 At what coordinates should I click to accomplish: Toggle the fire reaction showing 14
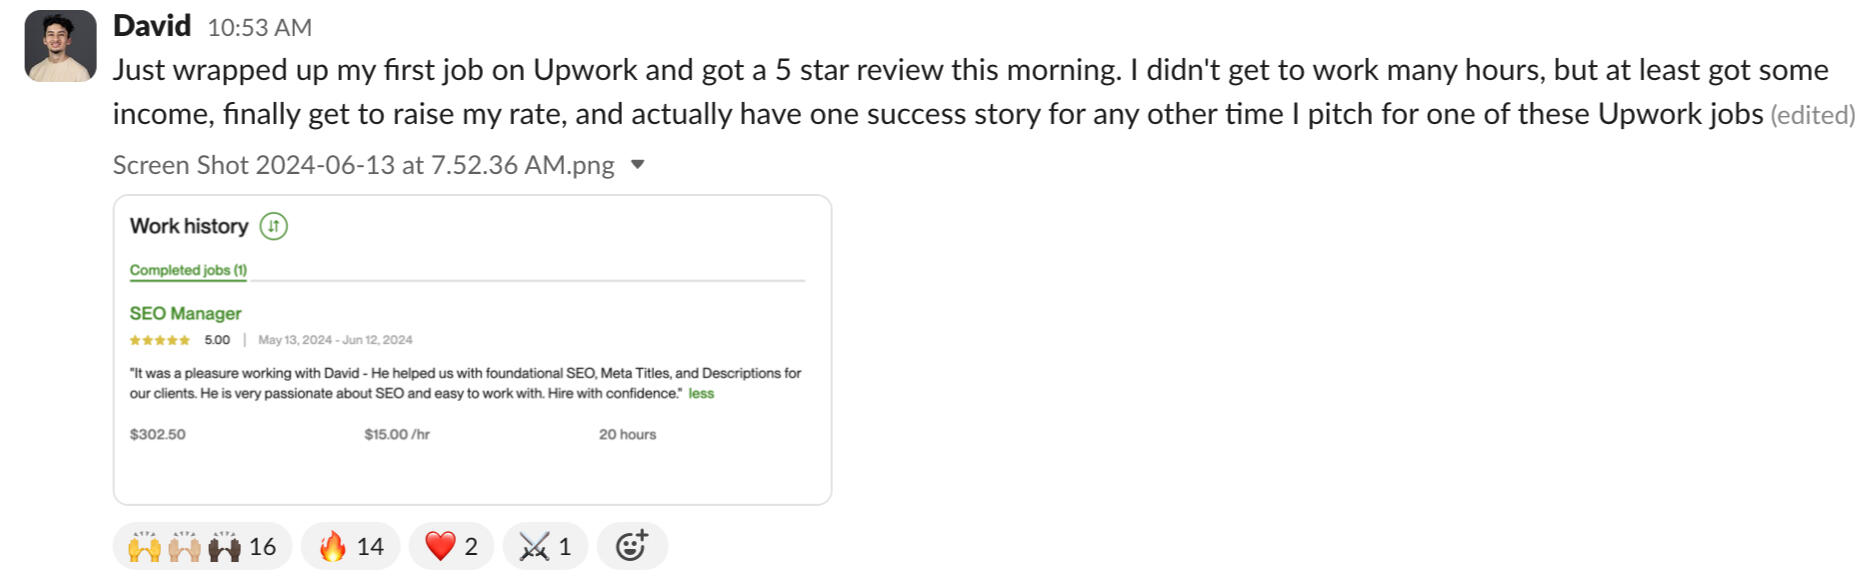point(350,546)
